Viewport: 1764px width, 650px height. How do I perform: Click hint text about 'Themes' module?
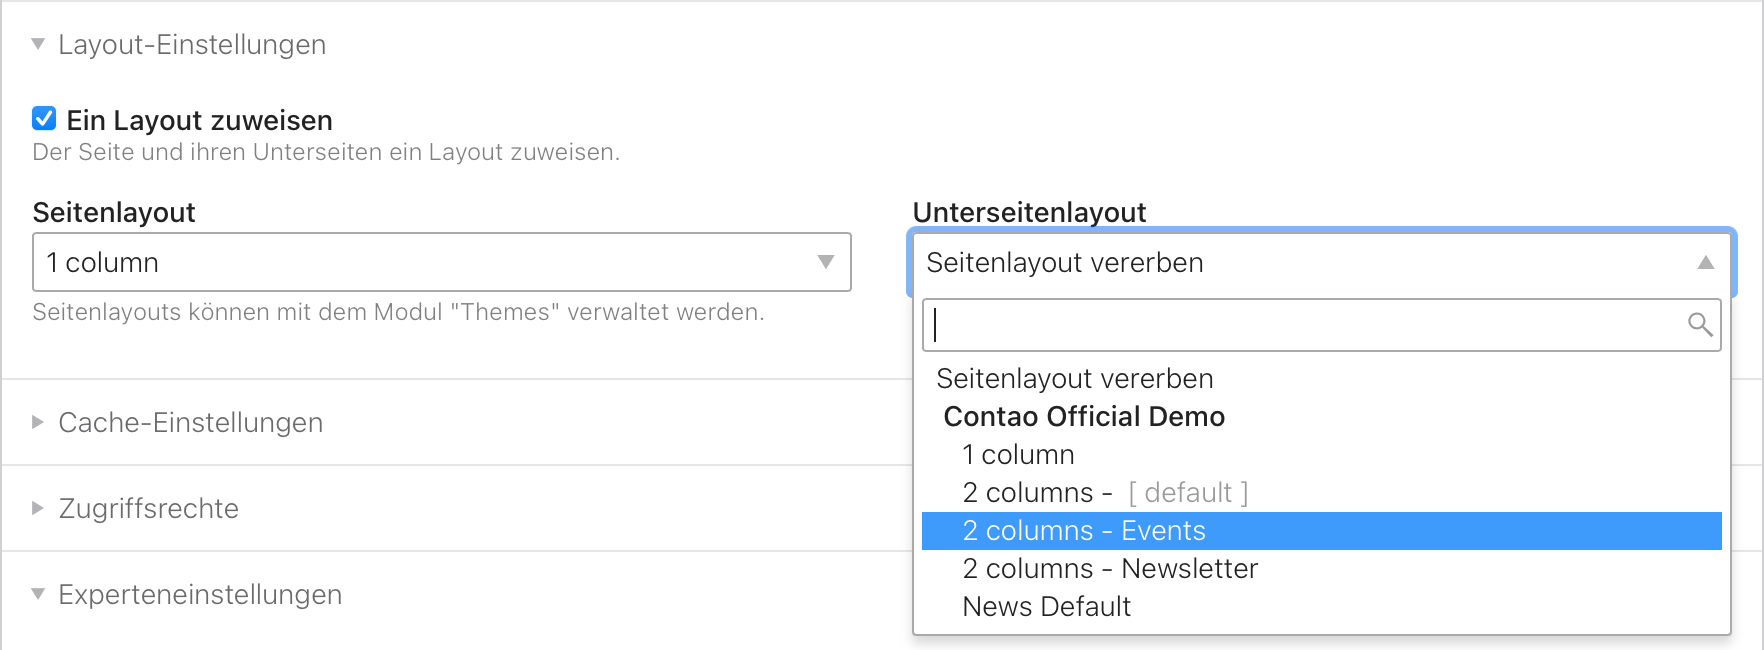pos(398,312)
